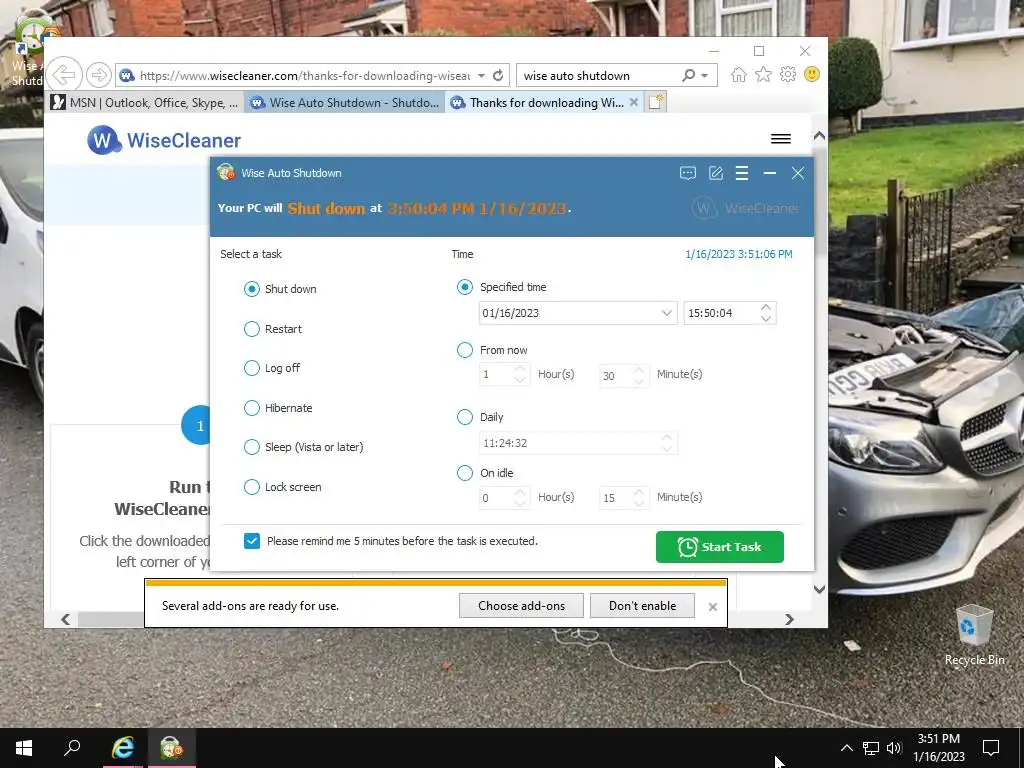The height and width of the screenshot is (768, 1024).
Task: Click the On idle minutes spinner
Action: [x=639, y=498]
